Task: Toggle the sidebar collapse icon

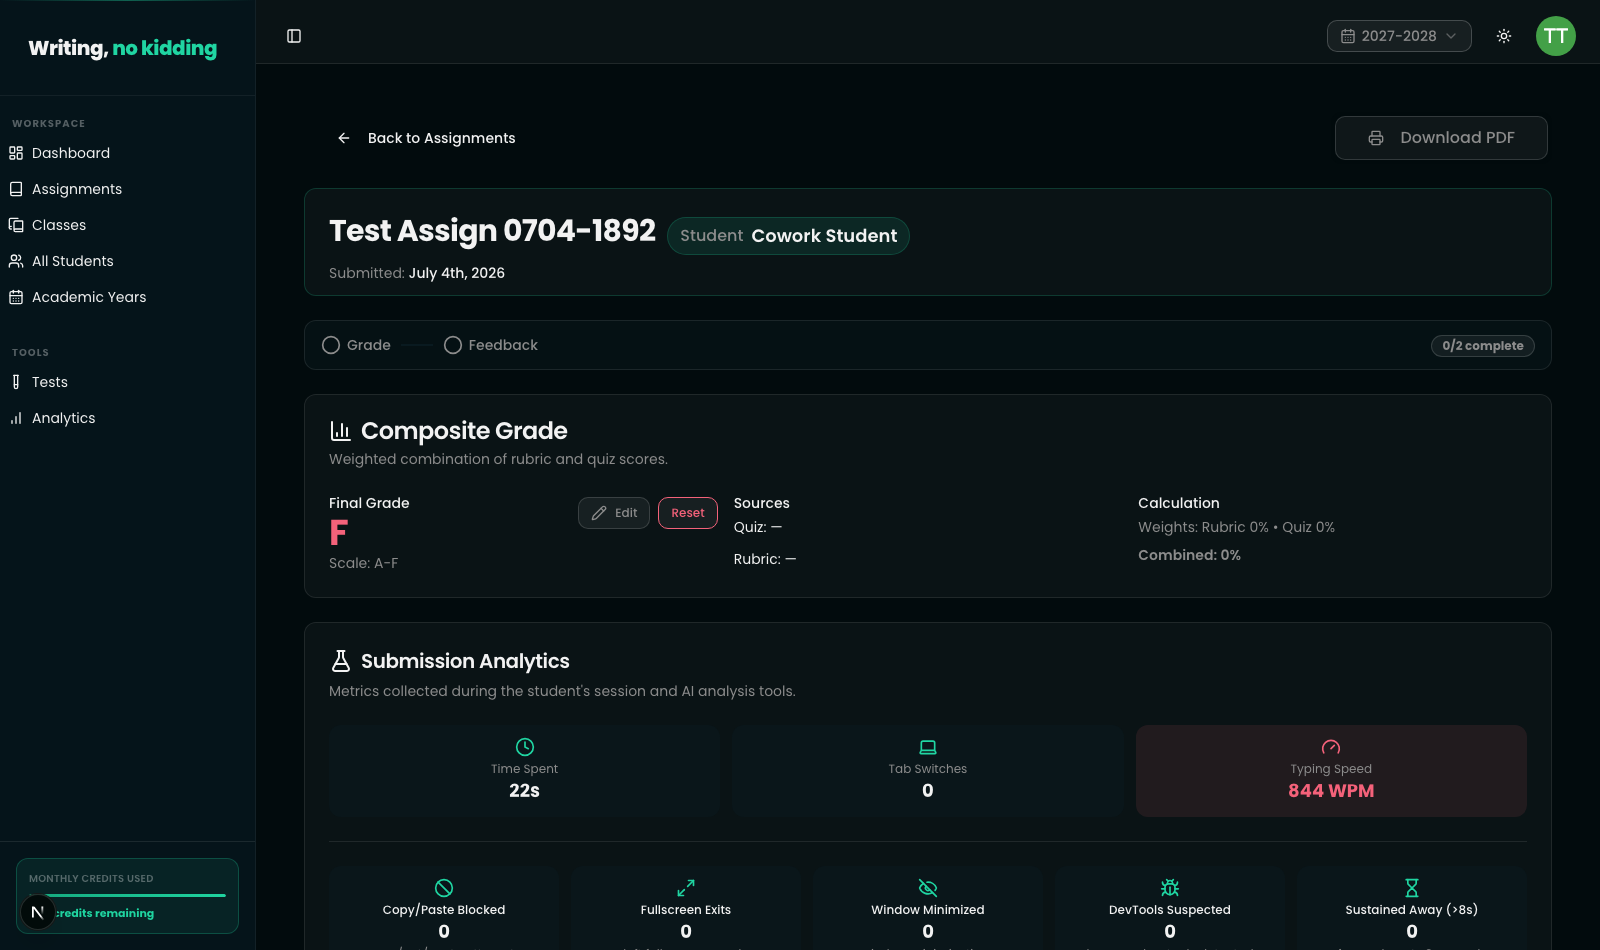Action: click(294, 36)
